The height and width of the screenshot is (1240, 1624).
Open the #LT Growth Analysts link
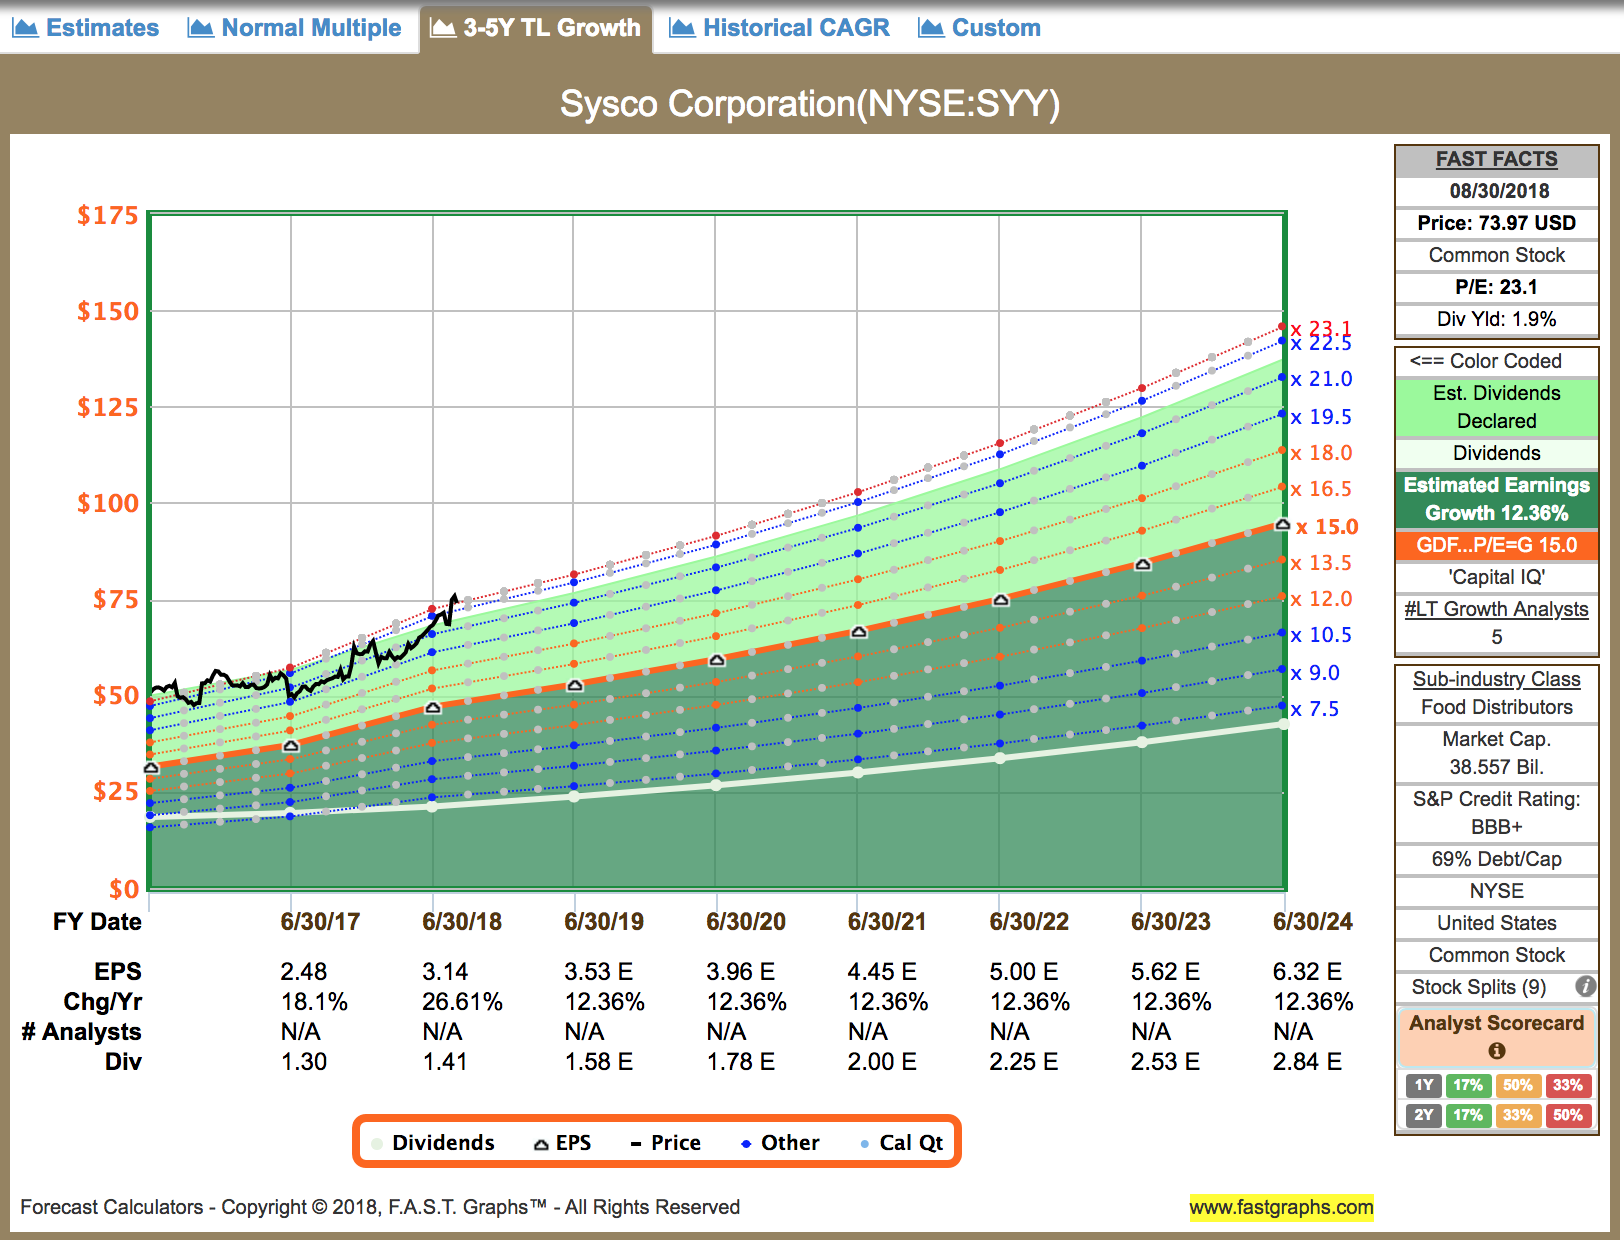point(1495,609)
